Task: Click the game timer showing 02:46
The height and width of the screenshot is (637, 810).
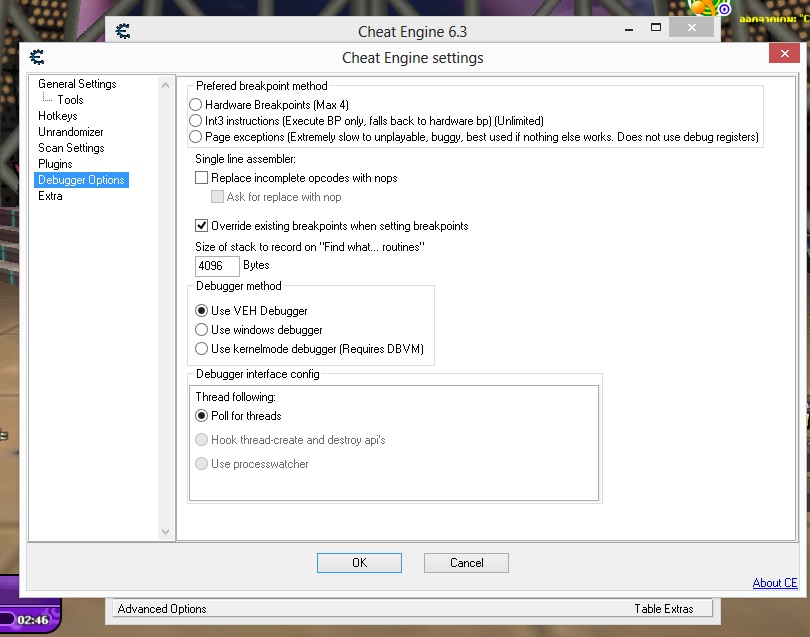Action: point(33,619)
